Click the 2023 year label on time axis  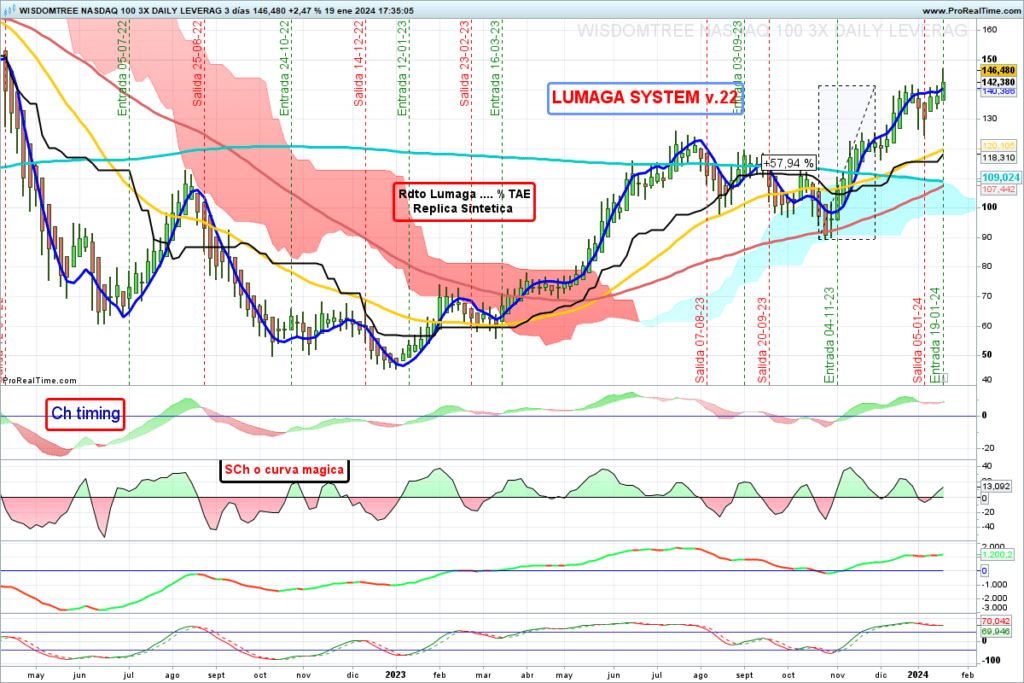[x=396, y=675]
